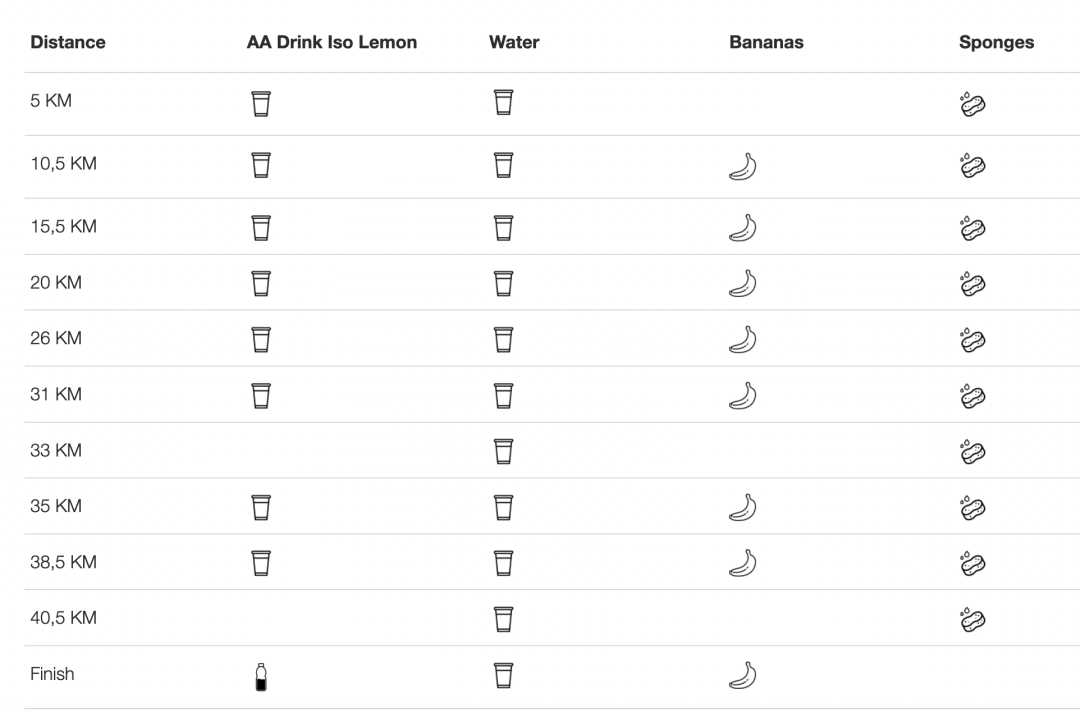Click the banana icon in the Finish row
Viewport: 1080px width, 712px height.
[743, 677]
